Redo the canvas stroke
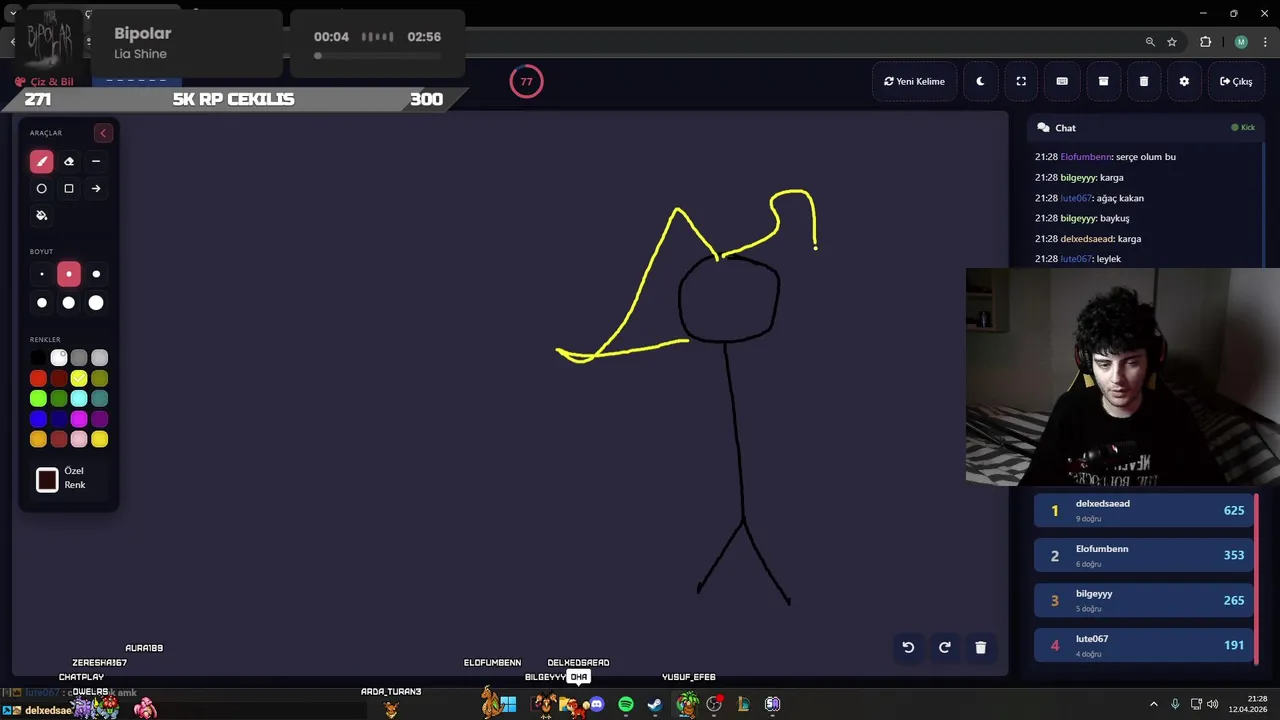Screen dimensions: 1280x720 coord(944,647)
